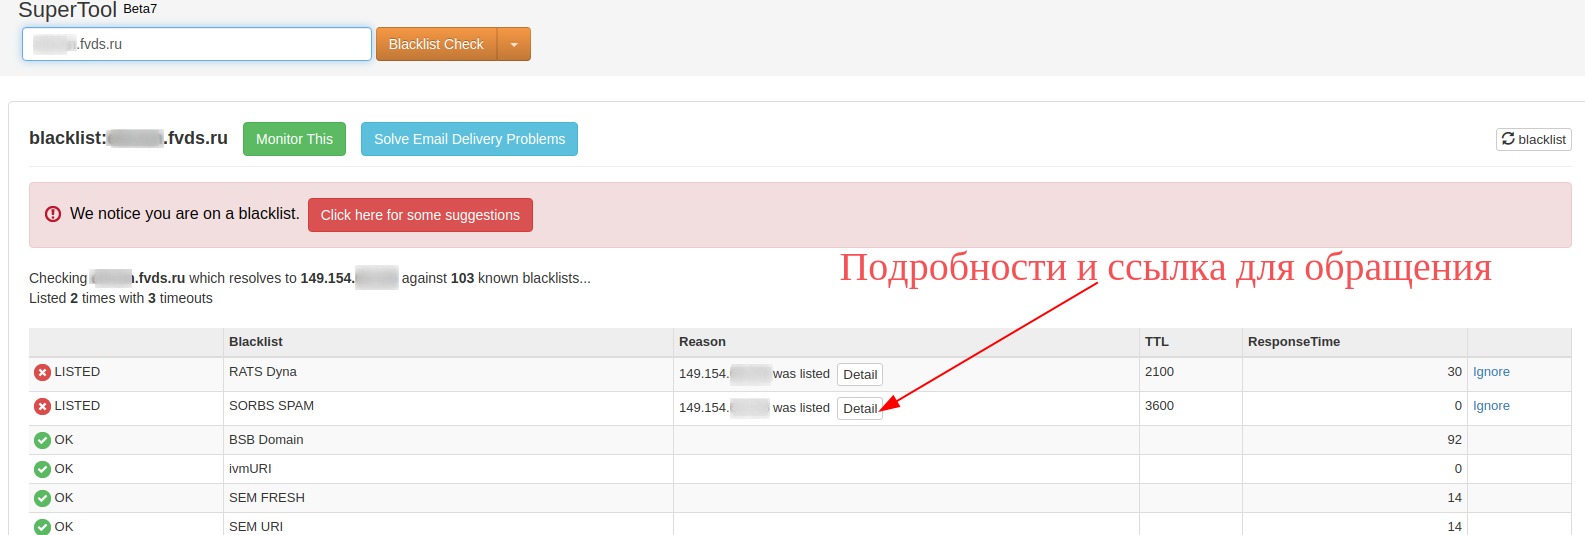
Task: Click red LISTED icon in SORBS SPAM row
Action: [42, 407]
